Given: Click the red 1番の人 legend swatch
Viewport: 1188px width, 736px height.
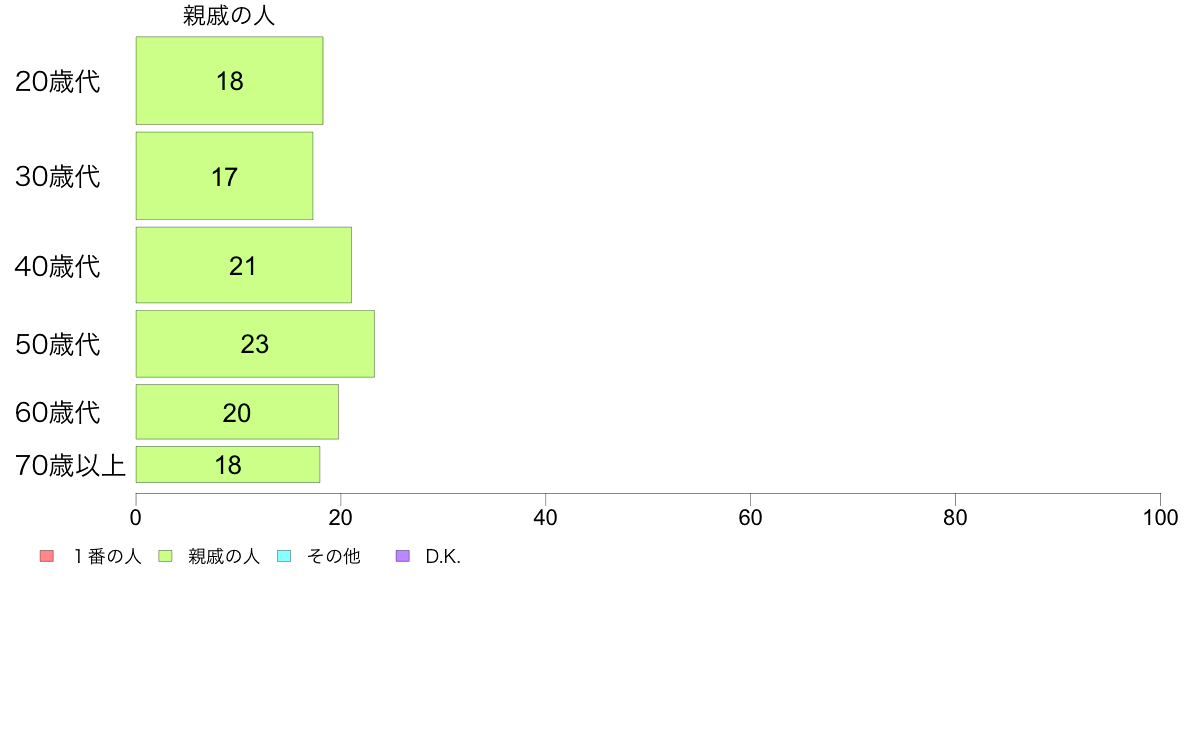Looking at the screenshot, I should click(x=47, y=556).
